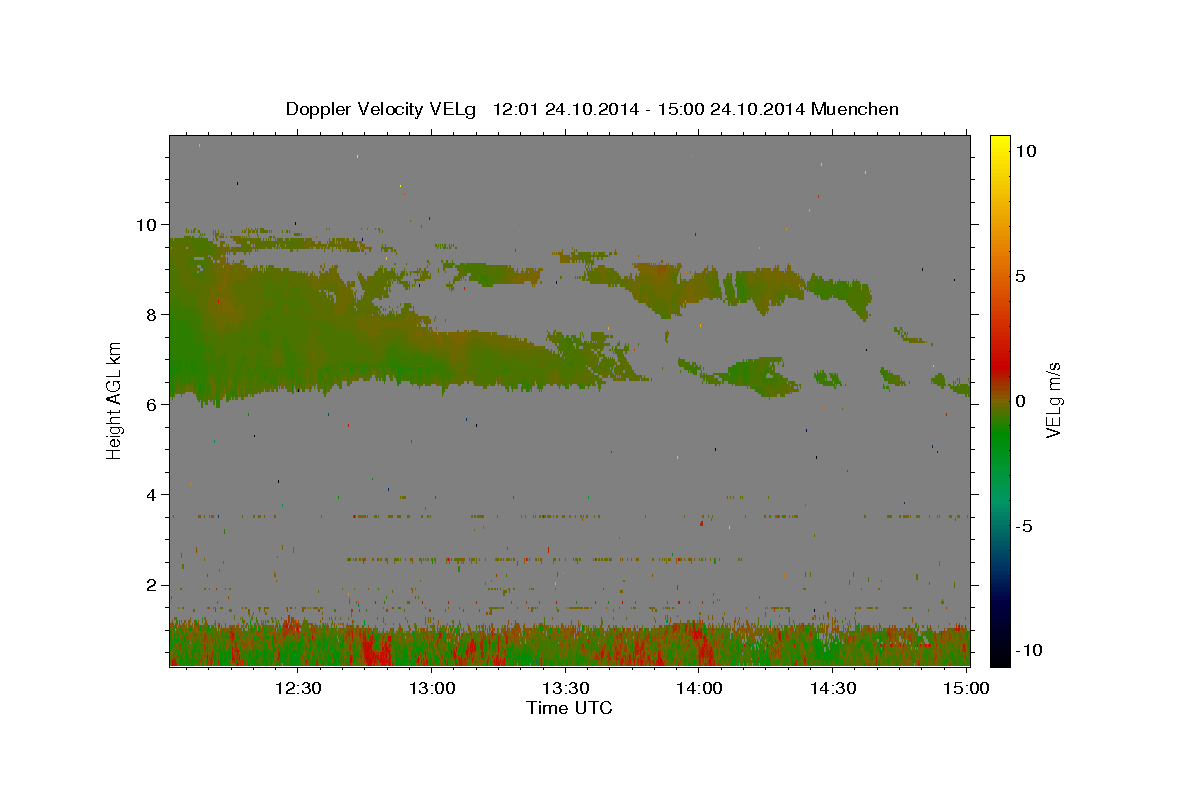Viewport: 1200px width, 800px height.
Task: Click the 14:30 time tick label
Action: (x=832, y=688)
